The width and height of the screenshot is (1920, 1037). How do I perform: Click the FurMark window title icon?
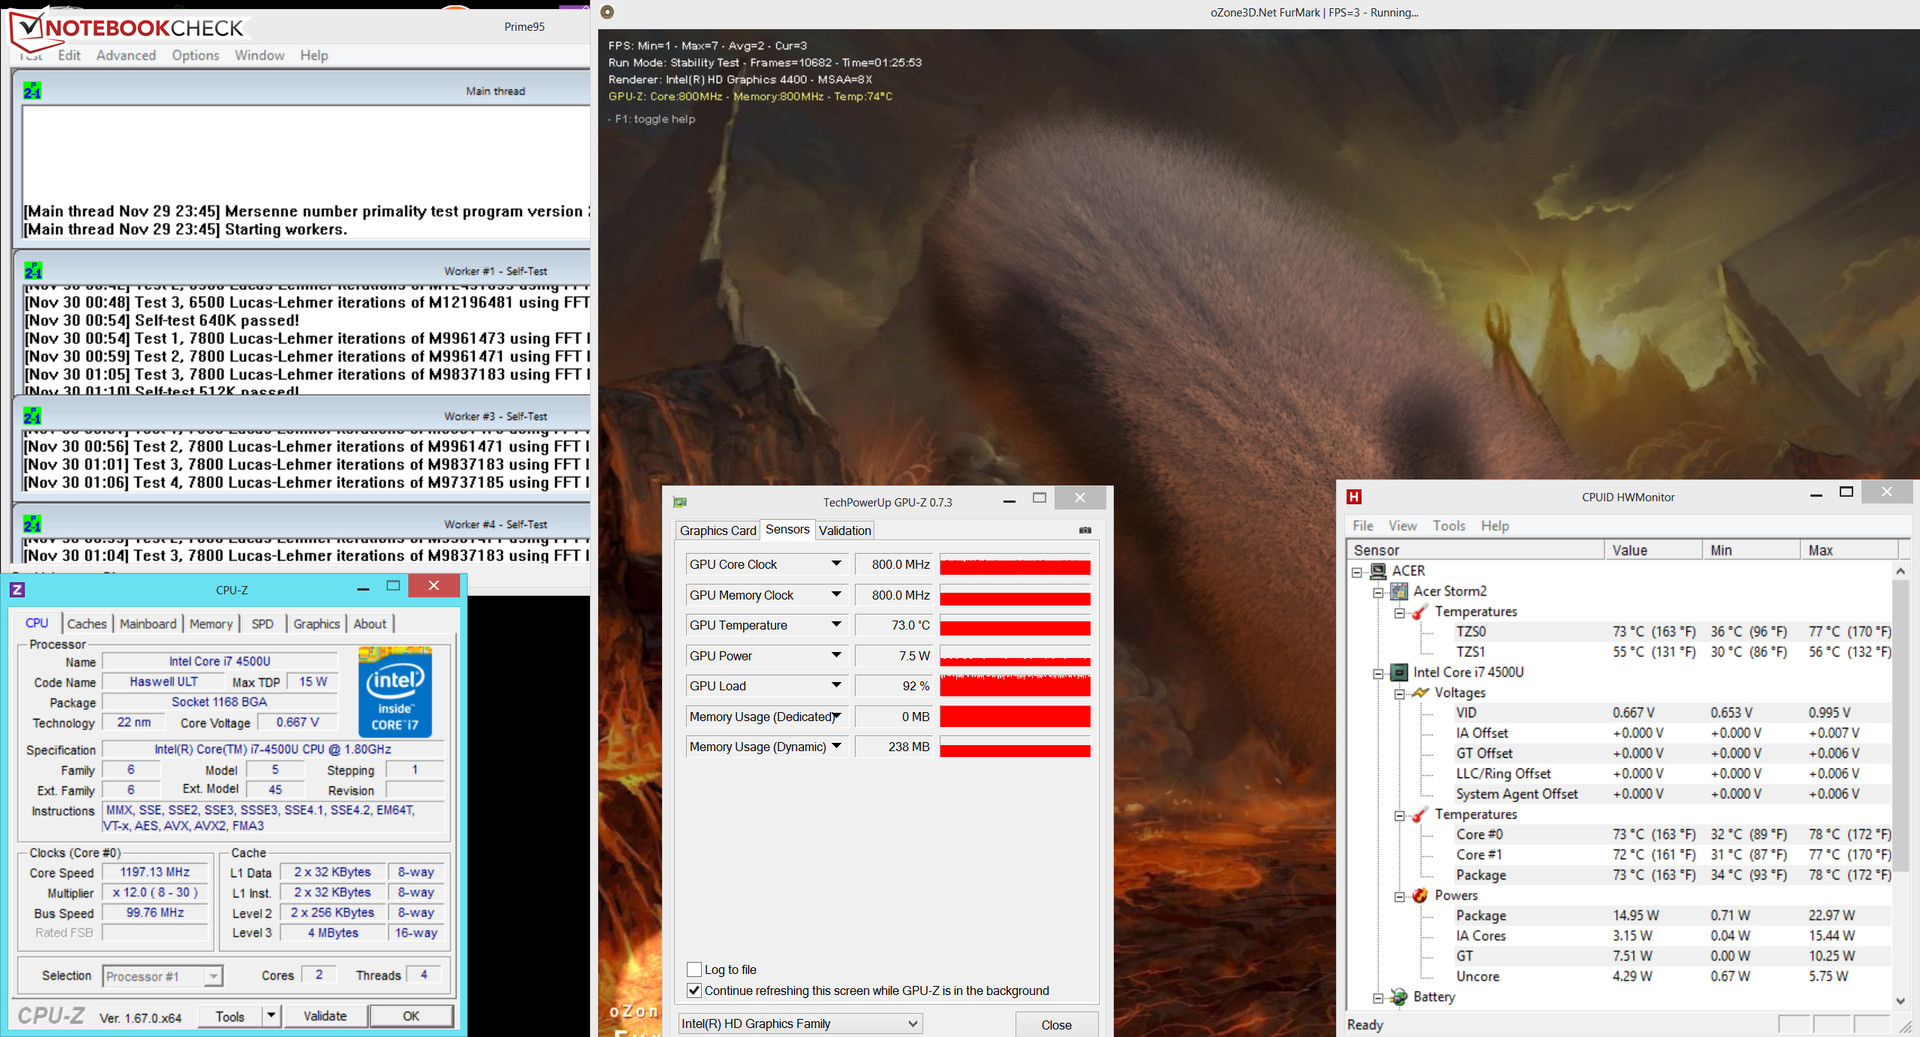(607, 12)
